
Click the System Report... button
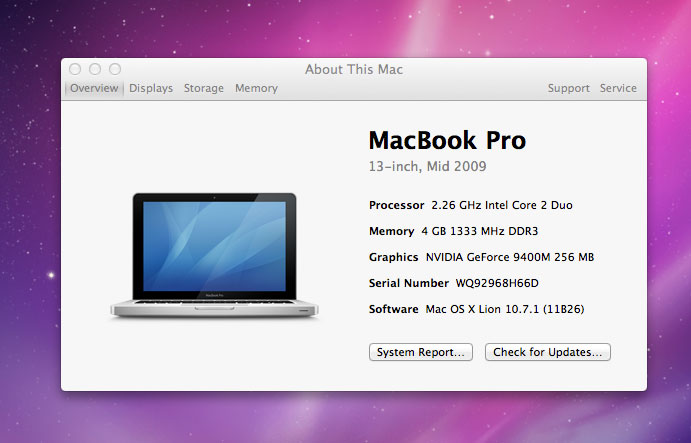coord(421,352)
